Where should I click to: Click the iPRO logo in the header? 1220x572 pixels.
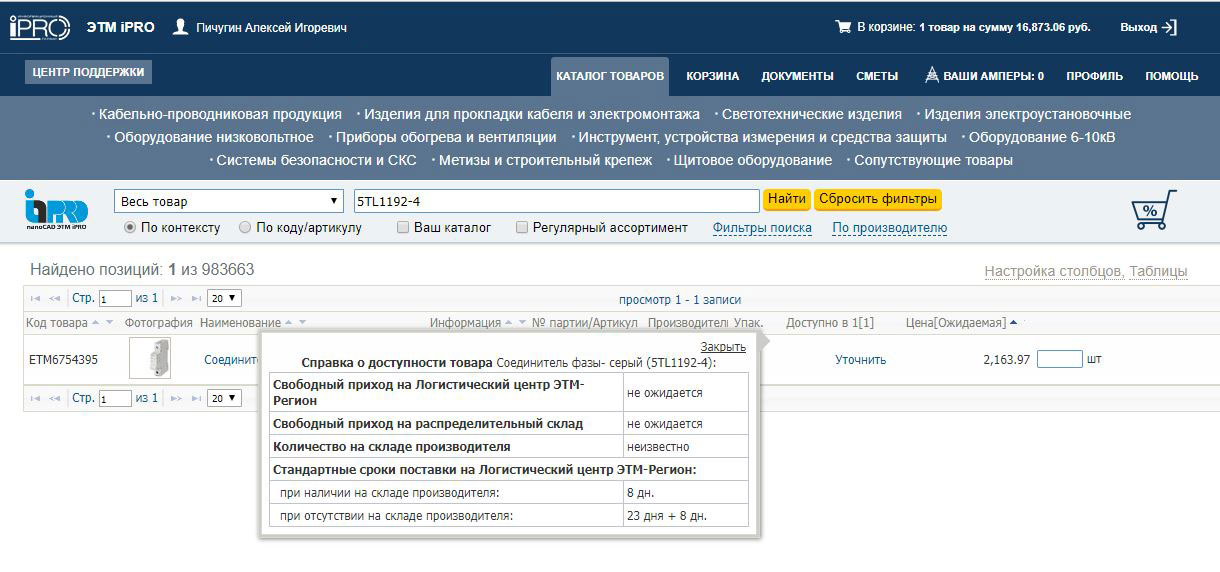click(x=40, y=27)
